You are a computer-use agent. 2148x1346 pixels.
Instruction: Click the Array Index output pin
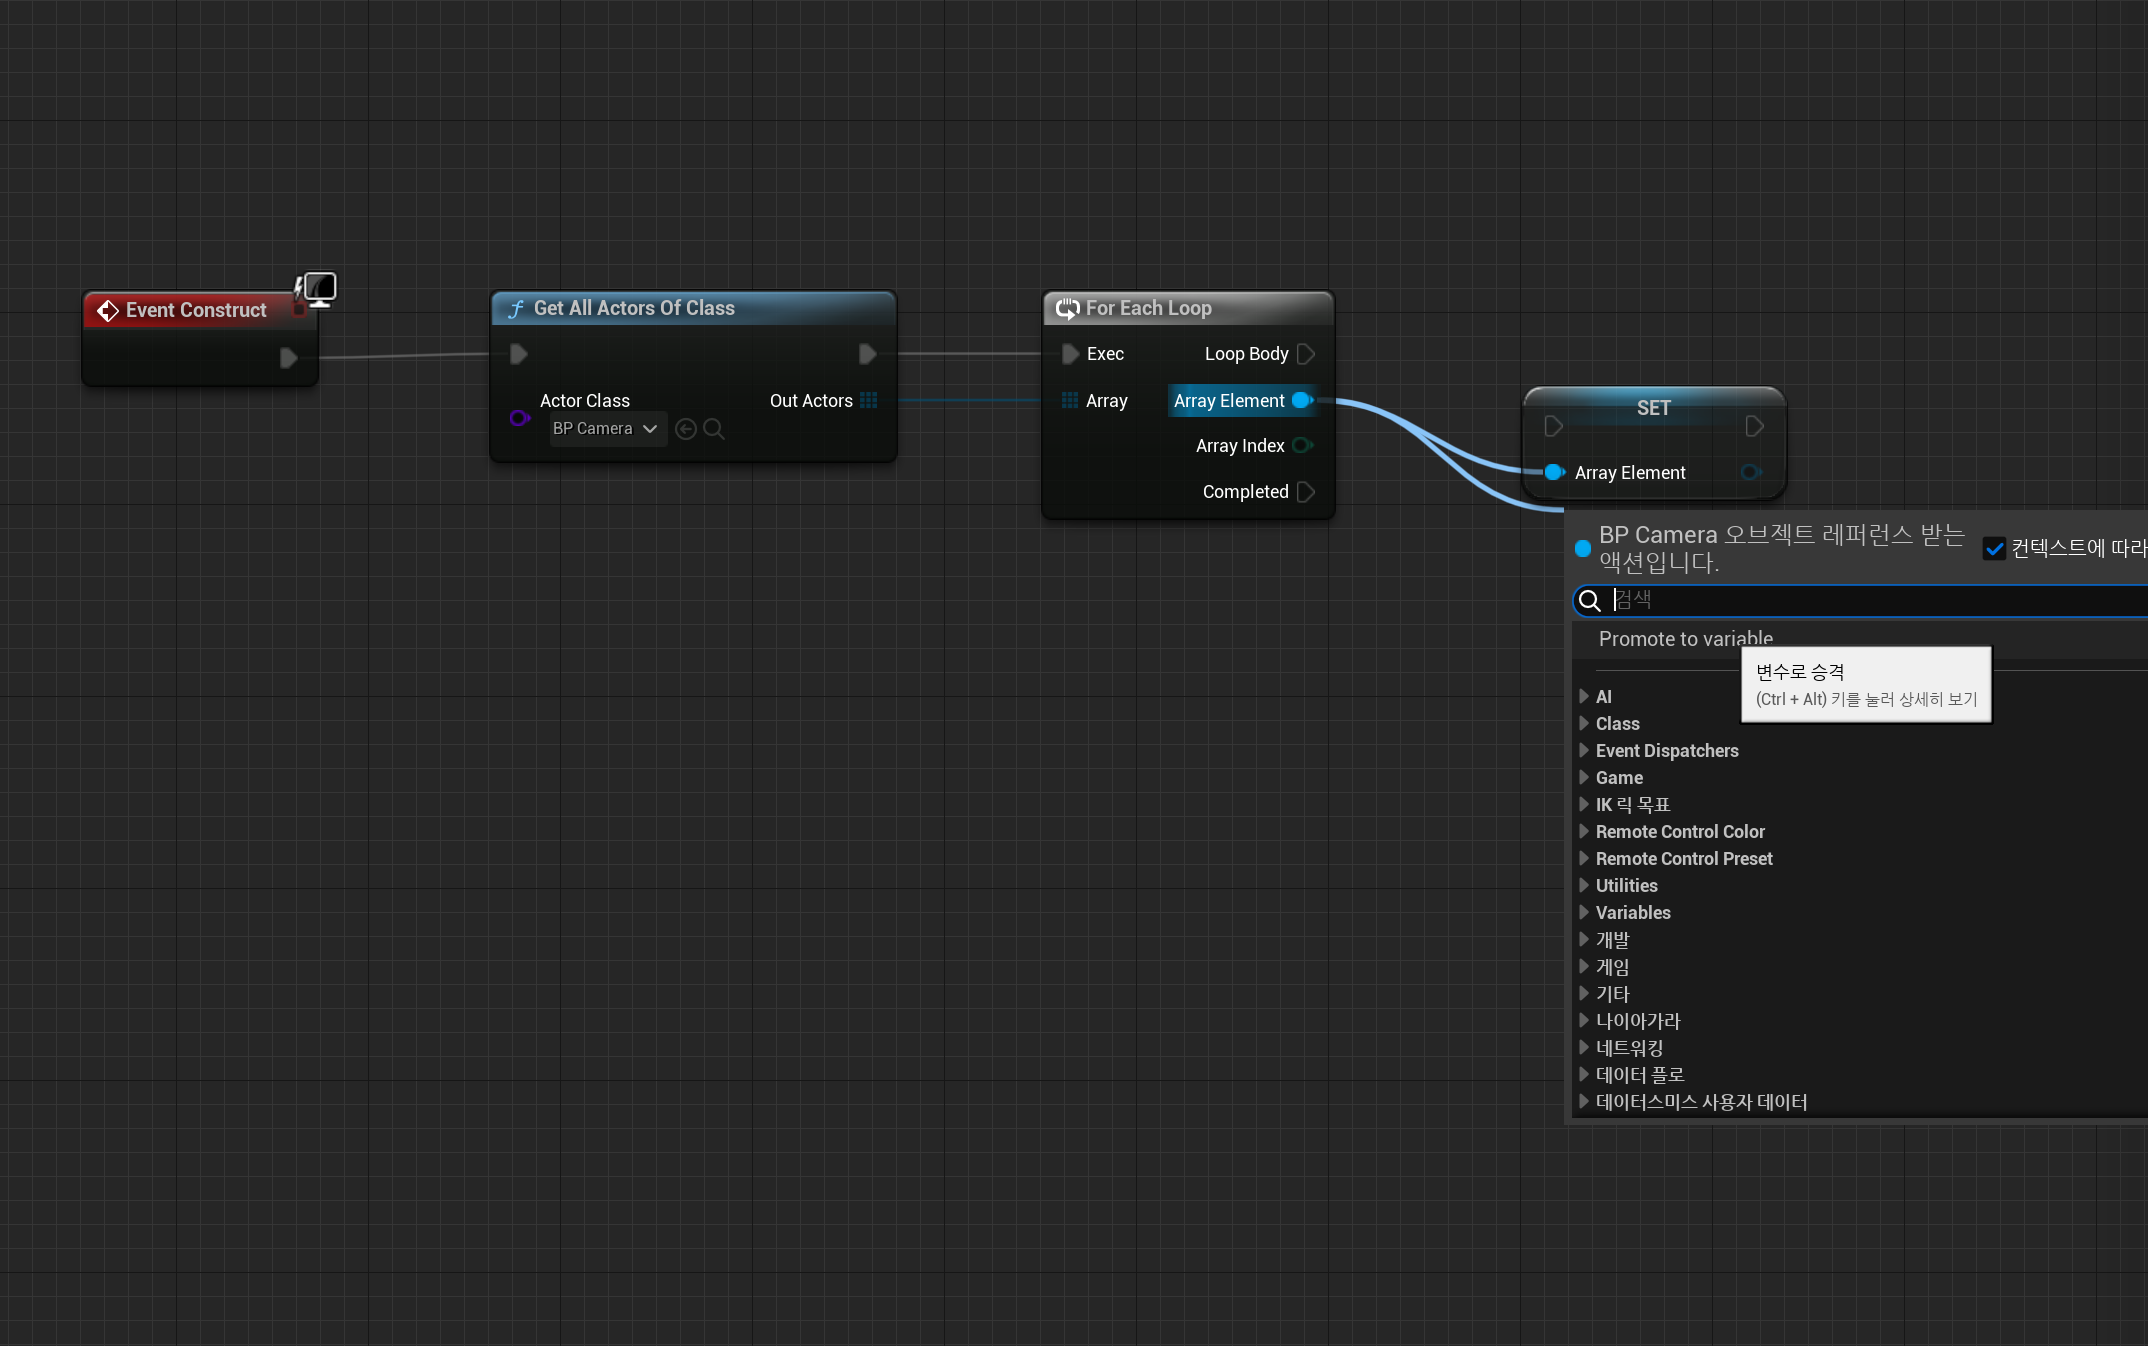point(1302,445)
